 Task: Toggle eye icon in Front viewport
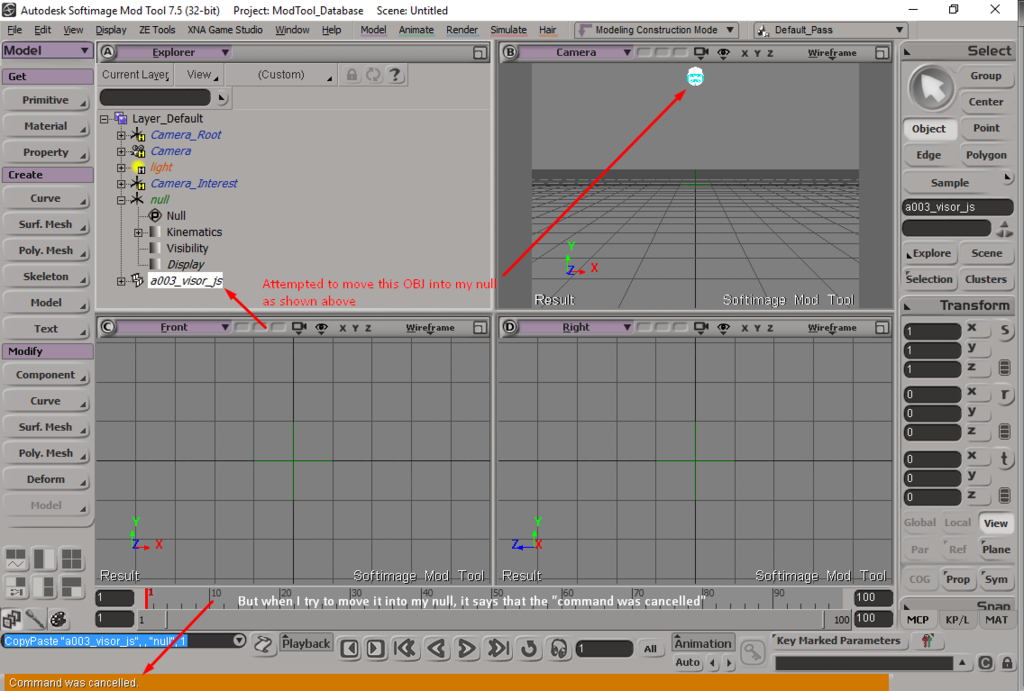(321, 328)
